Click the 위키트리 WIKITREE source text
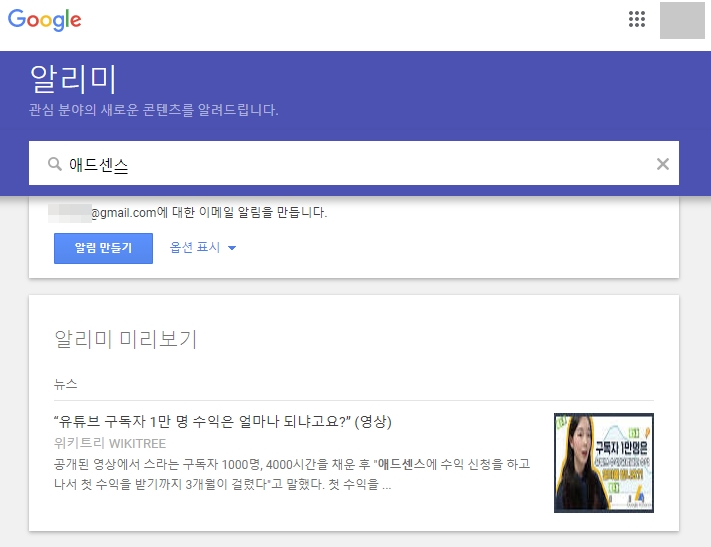 [x=110, y=443]
